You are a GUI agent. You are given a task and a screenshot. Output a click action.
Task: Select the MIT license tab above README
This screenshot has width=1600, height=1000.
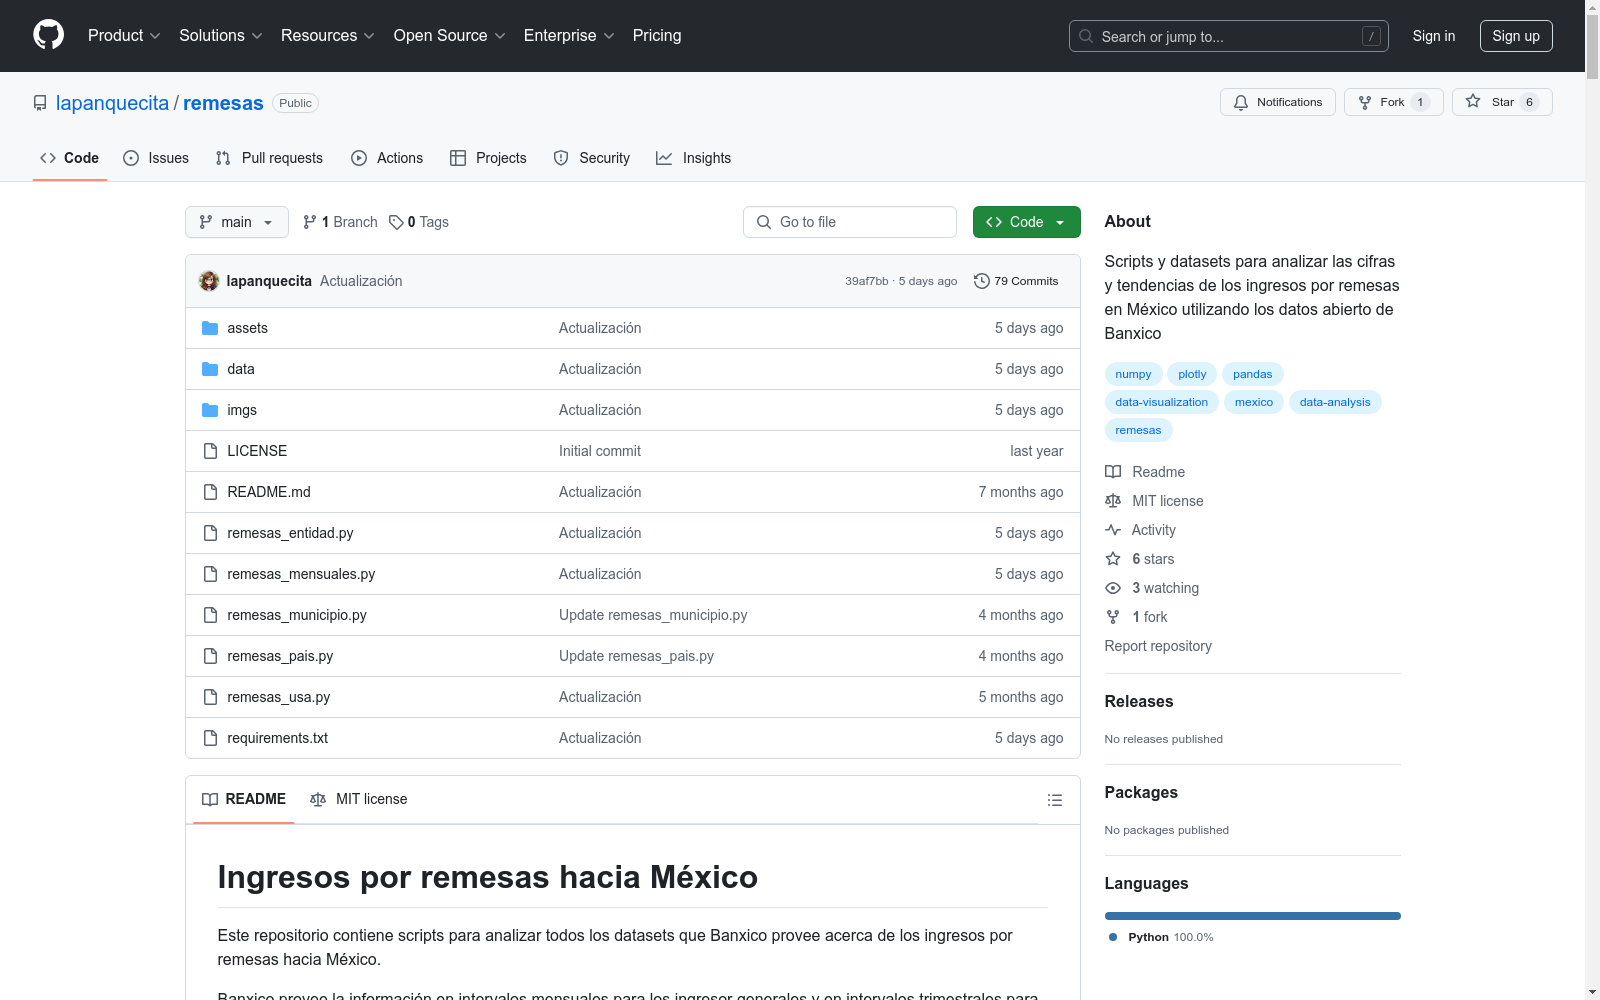359,799
